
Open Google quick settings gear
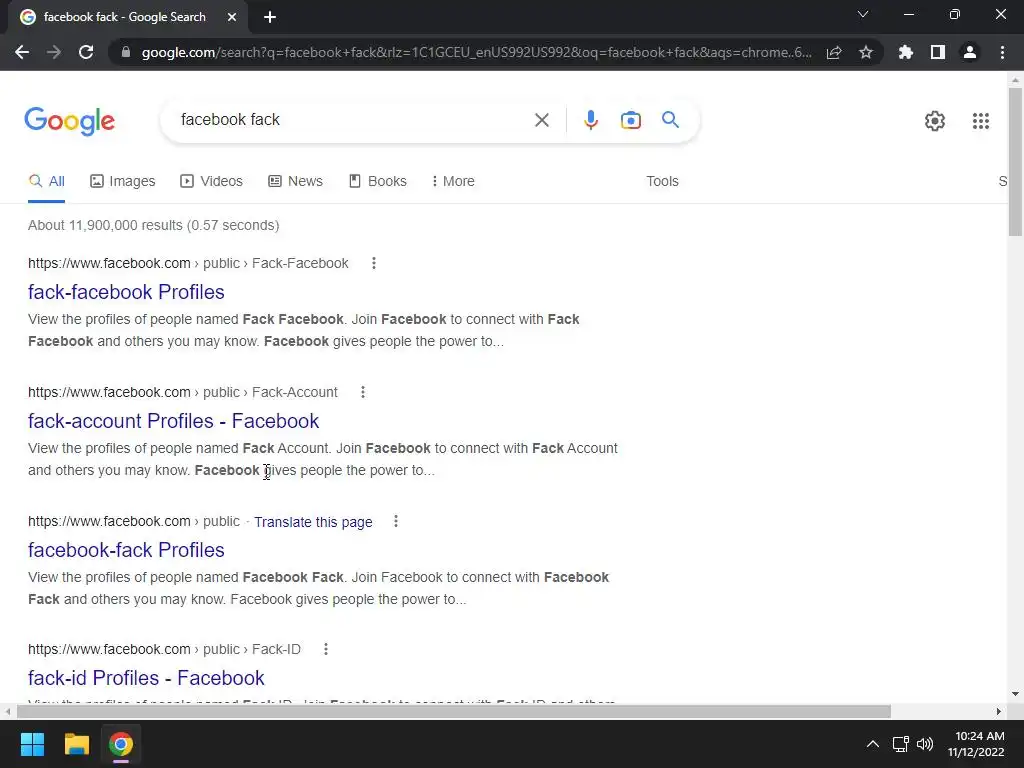coord(935,121)
